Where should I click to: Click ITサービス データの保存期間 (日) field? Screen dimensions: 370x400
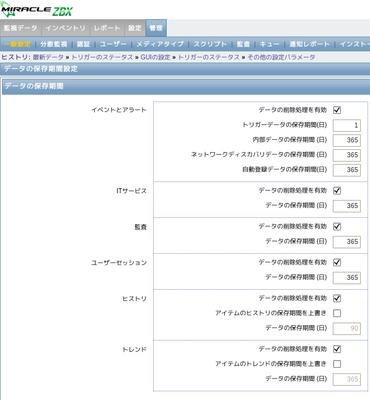point(347,206)
